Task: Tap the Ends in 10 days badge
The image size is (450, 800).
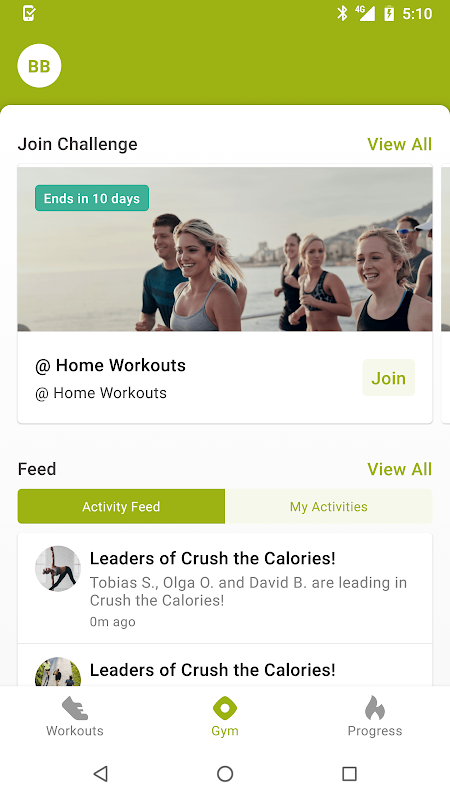Action: (92, 198)
